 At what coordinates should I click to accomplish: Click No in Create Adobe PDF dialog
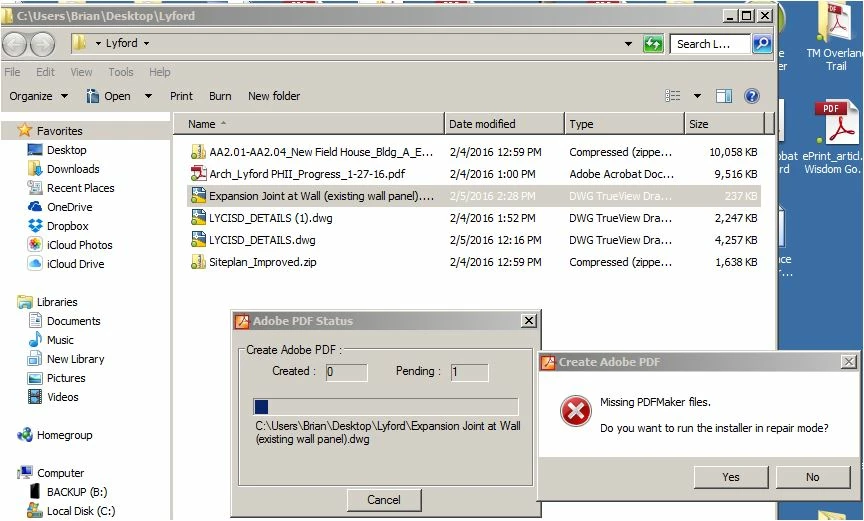pos(813,477)
